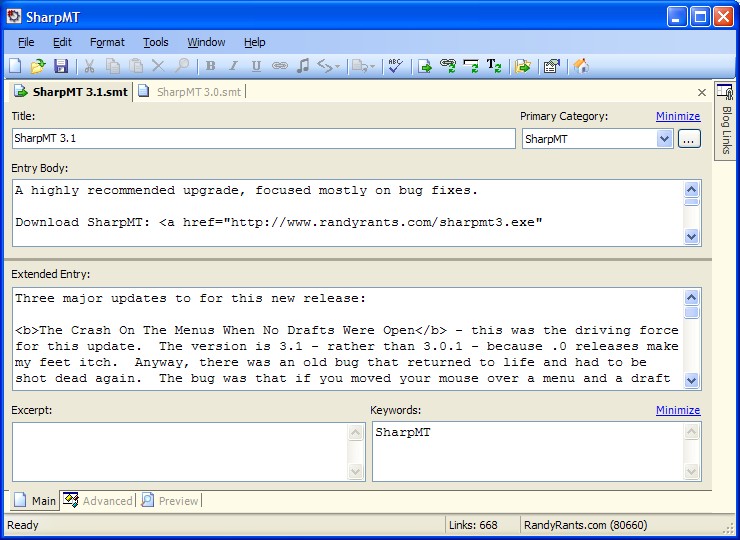The height and width of the screenshot is (540, 740).
Task: Switch to SharpMT 3.0.smt document tab
Action: [190, 92]
